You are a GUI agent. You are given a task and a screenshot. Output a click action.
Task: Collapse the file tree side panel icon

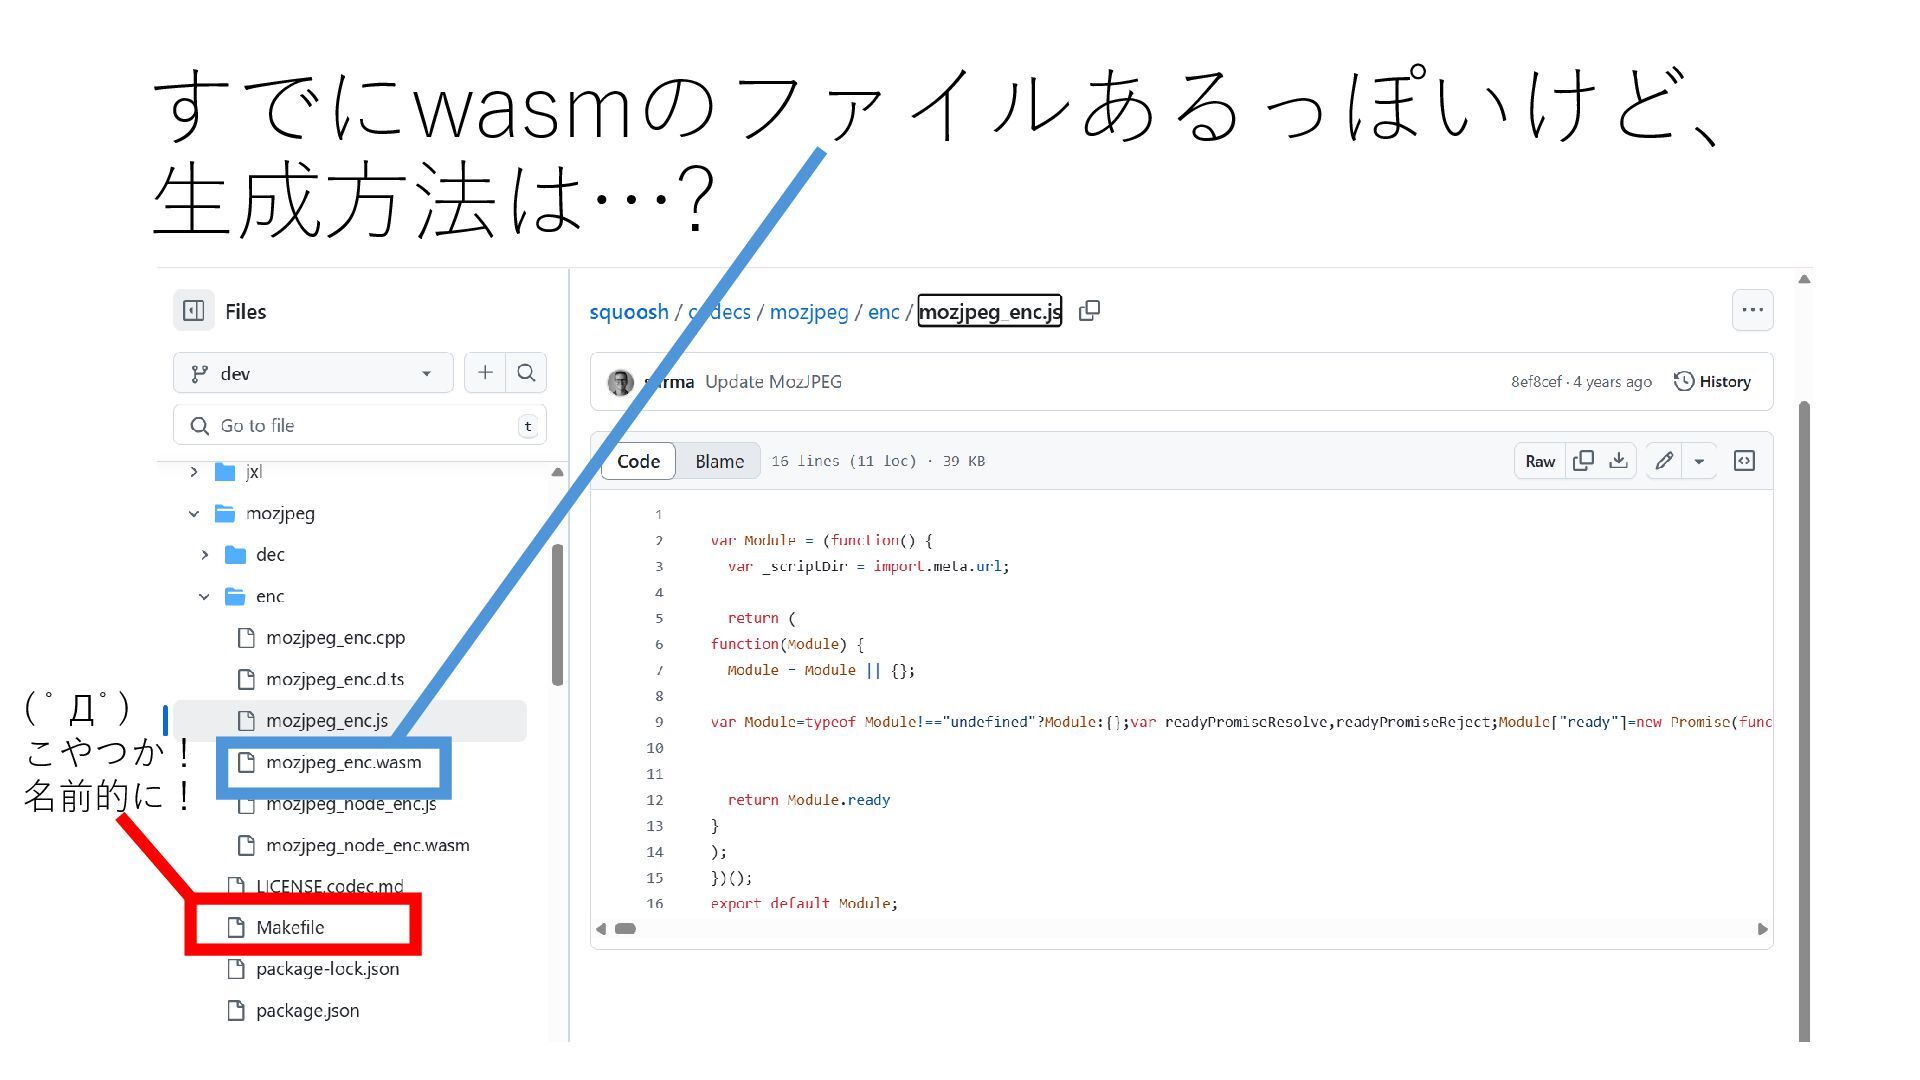click(194, 311)
